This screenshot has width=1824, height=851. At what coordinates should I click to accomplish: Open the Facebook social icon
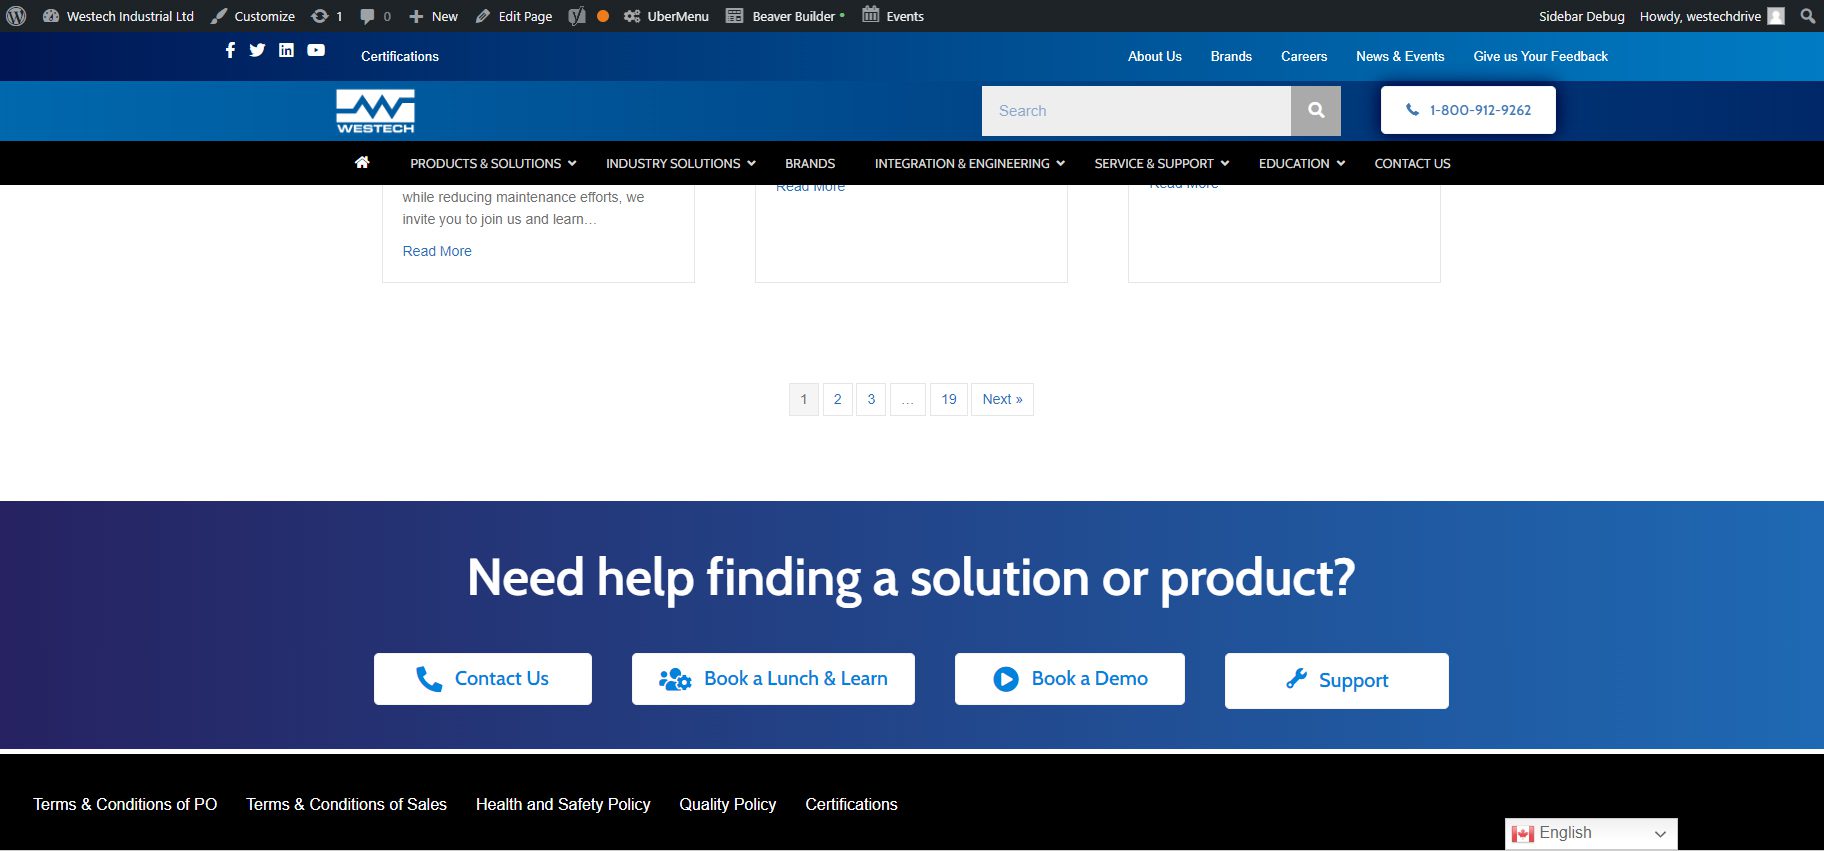[230, 50]
